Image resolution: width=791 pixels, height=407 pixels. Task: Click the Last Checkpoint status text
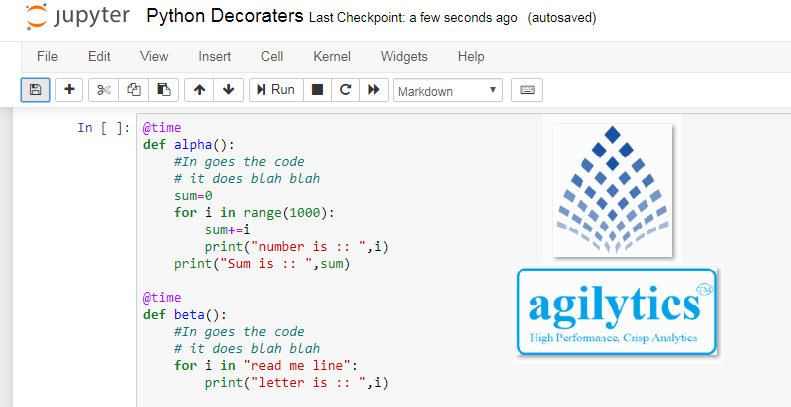coord(413,18)
